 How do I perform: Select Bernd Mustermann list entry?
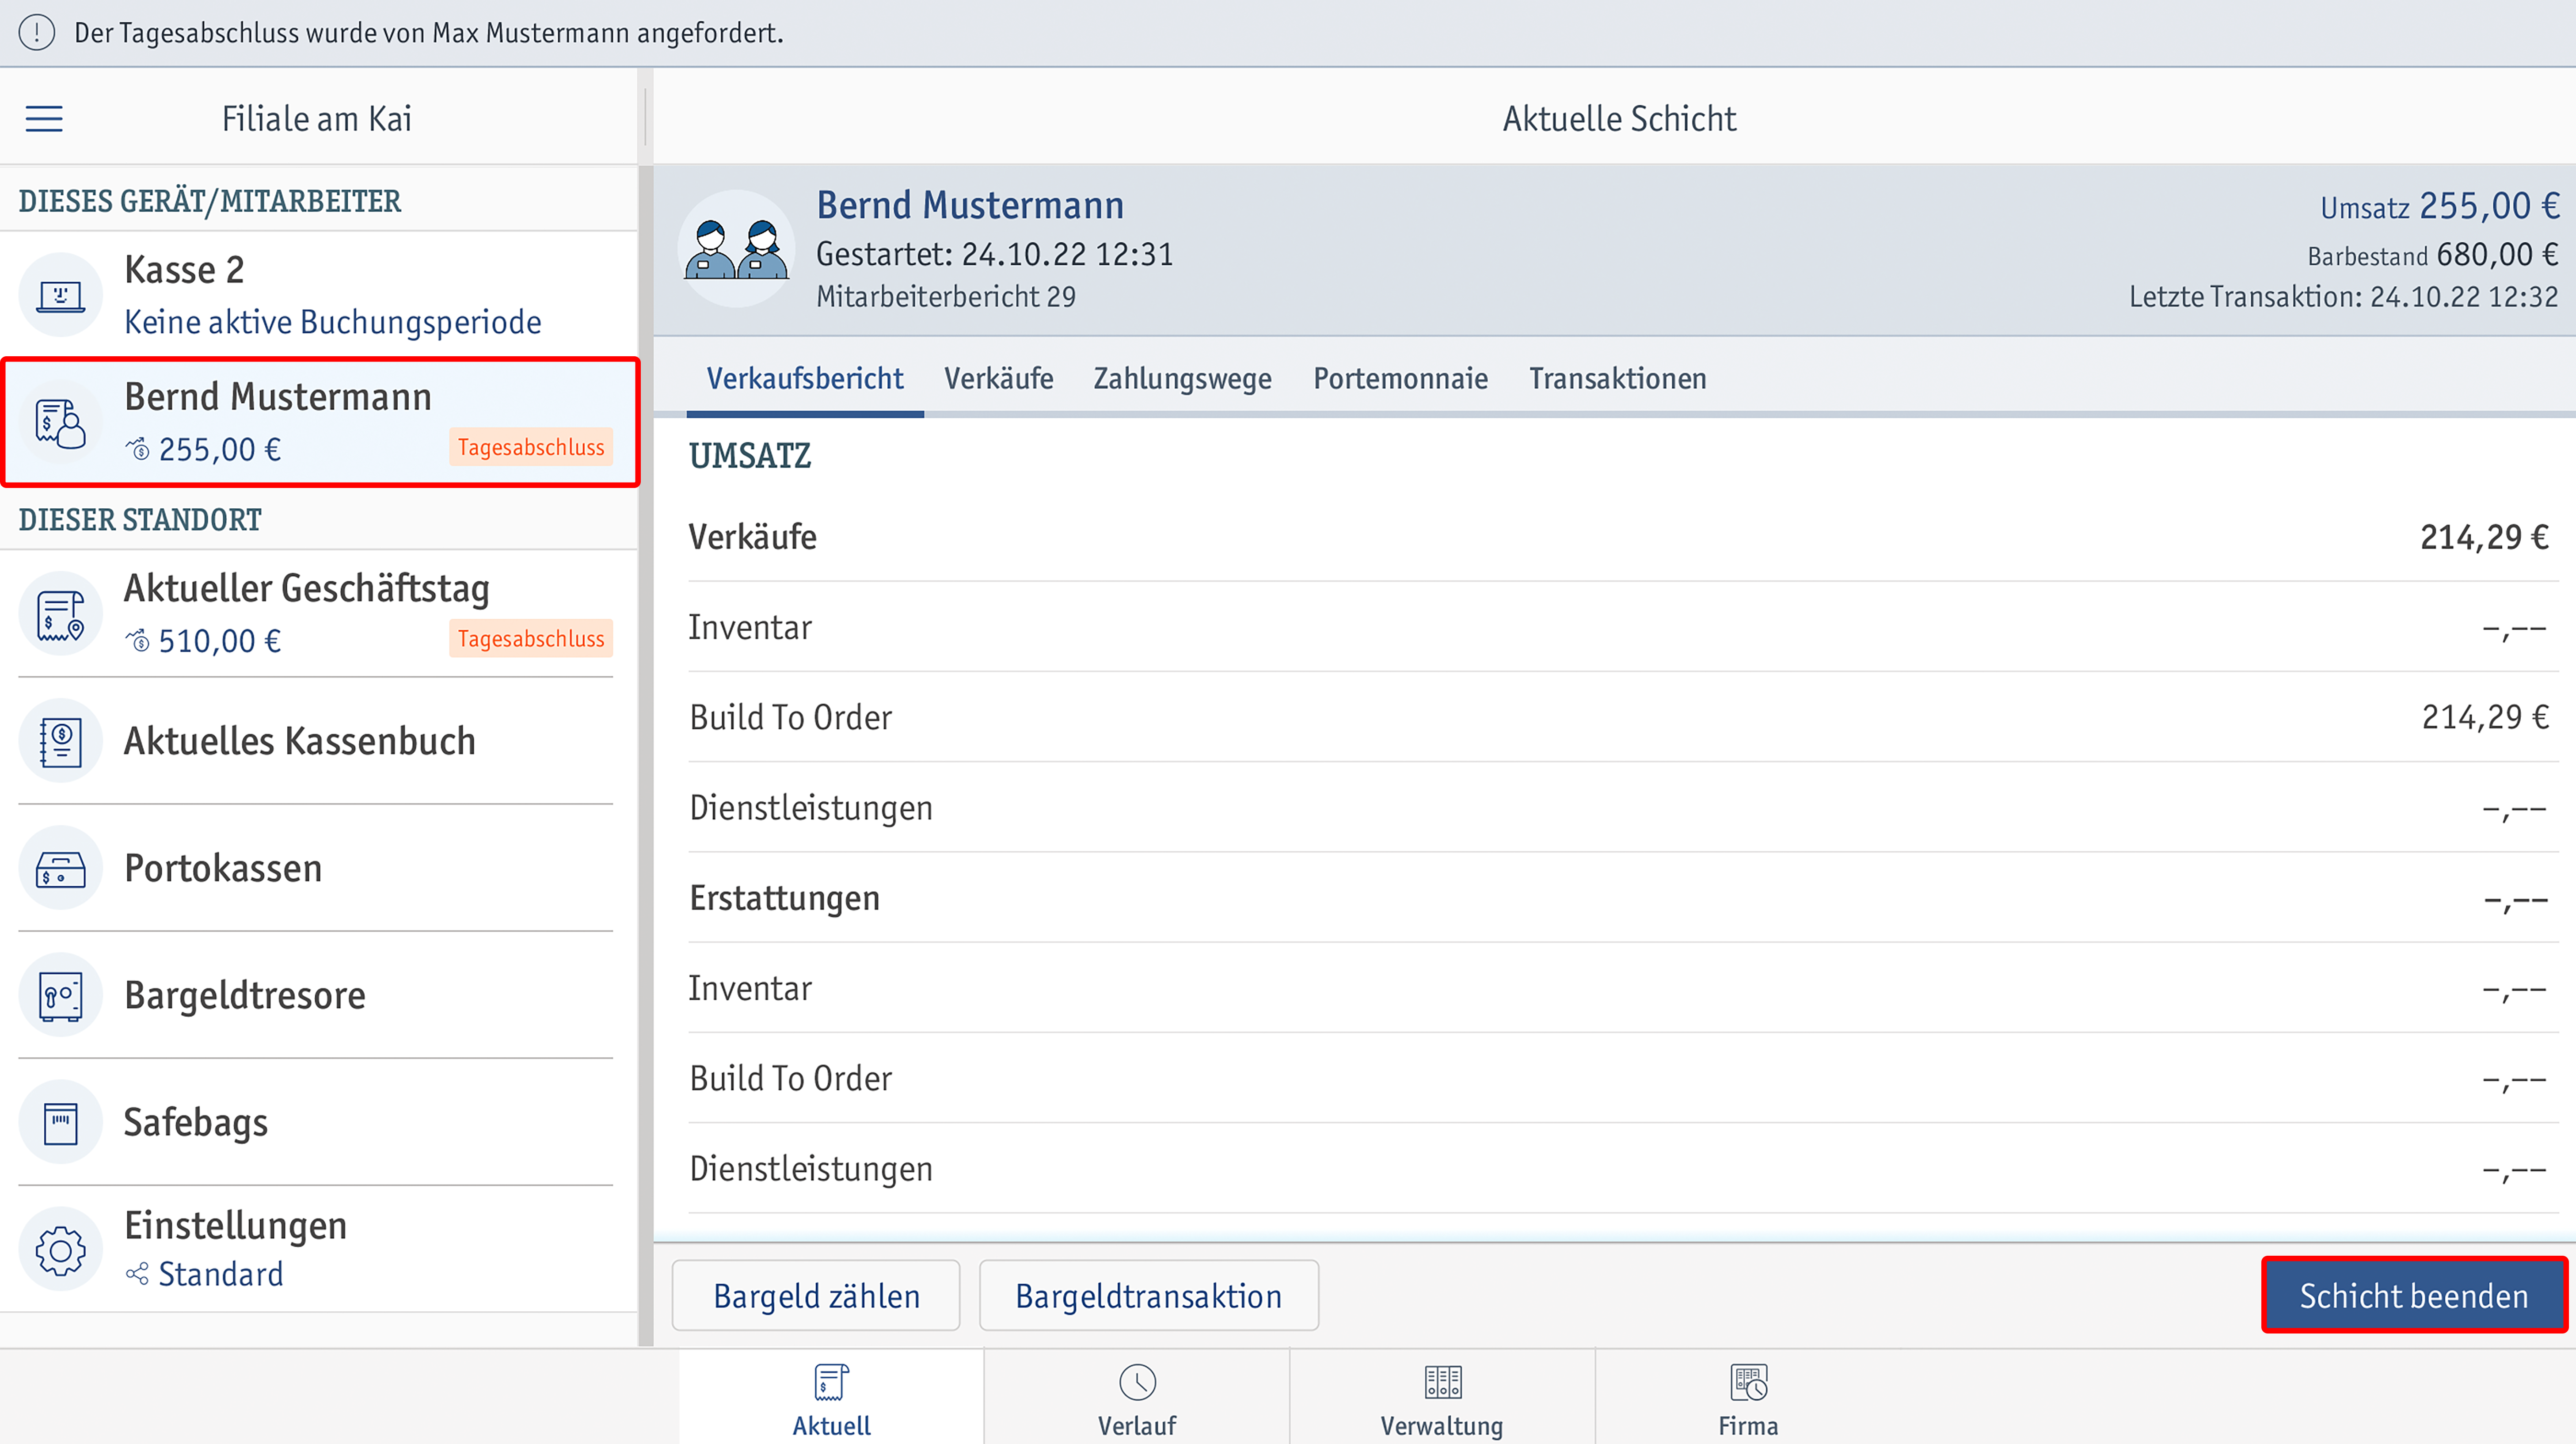(x=319, y=422)
